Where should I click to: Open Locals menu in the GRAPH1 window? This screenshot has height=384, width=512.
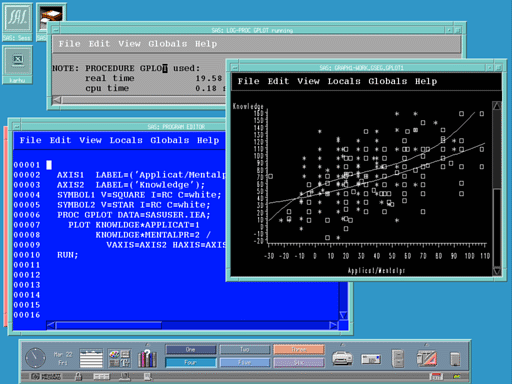pyautogui.click(x=344, y=81)
